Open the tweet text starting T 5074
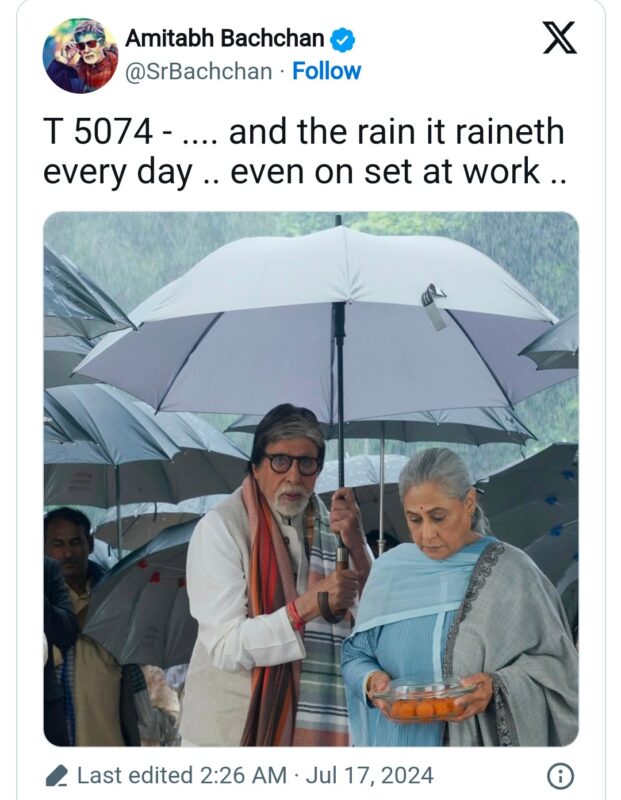The height and width of the screenshot is (800, 621). click(x=305, y=152)
